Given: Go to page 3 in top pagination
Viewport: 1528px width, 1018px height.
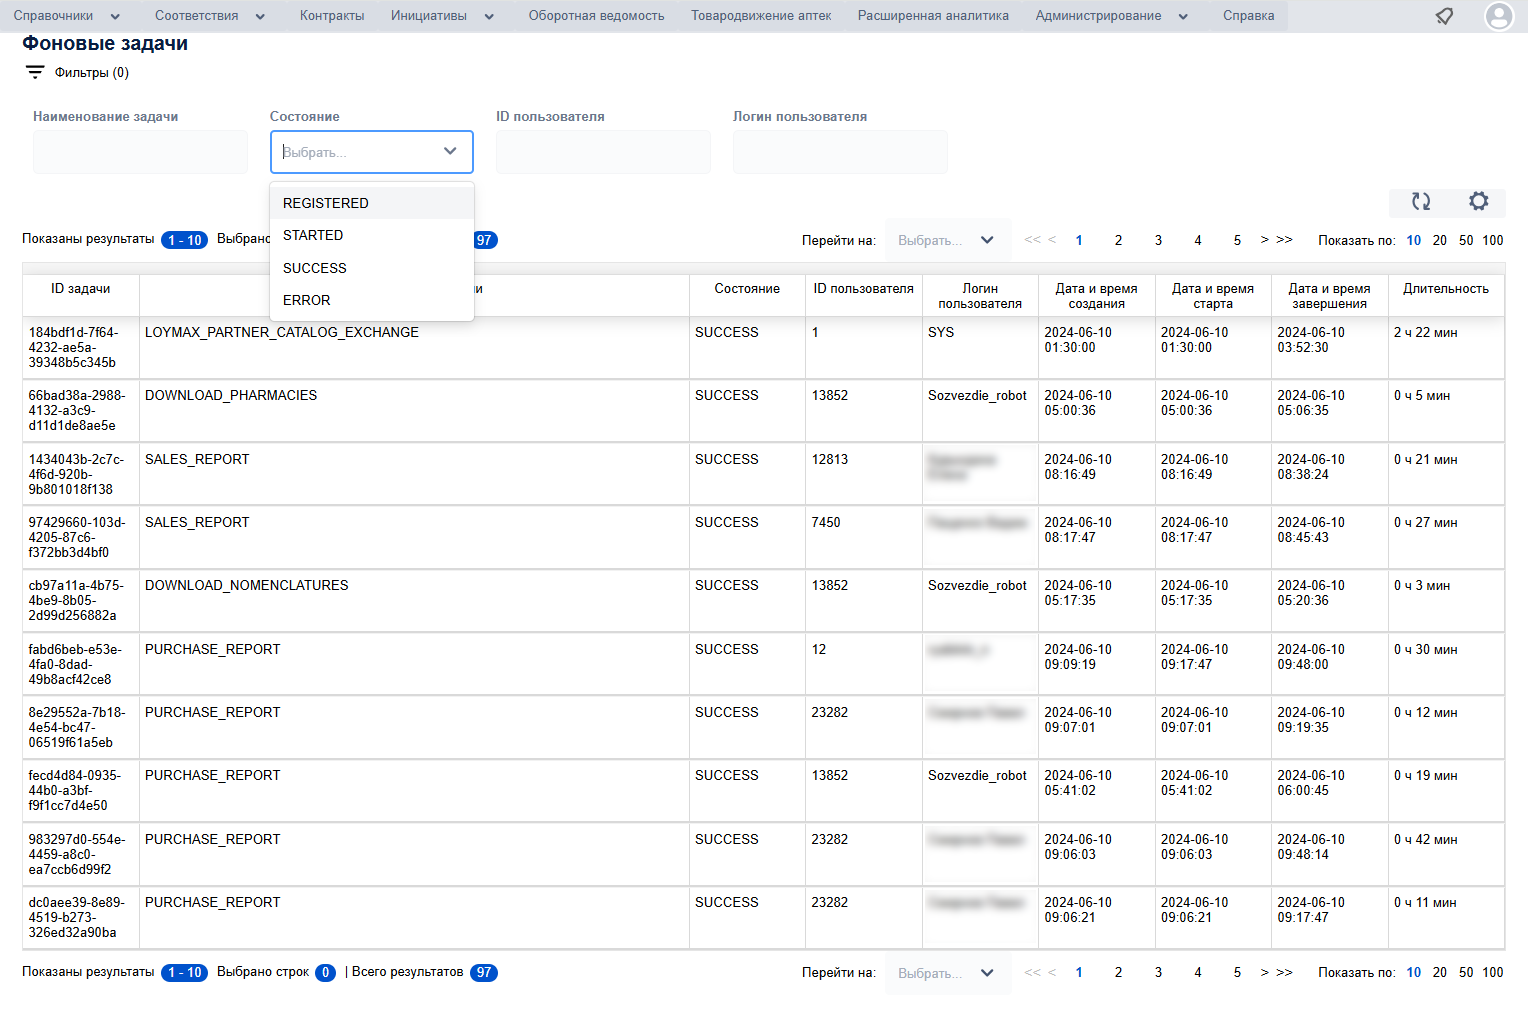Looking at the screenshot, I should pos(1158,240).
